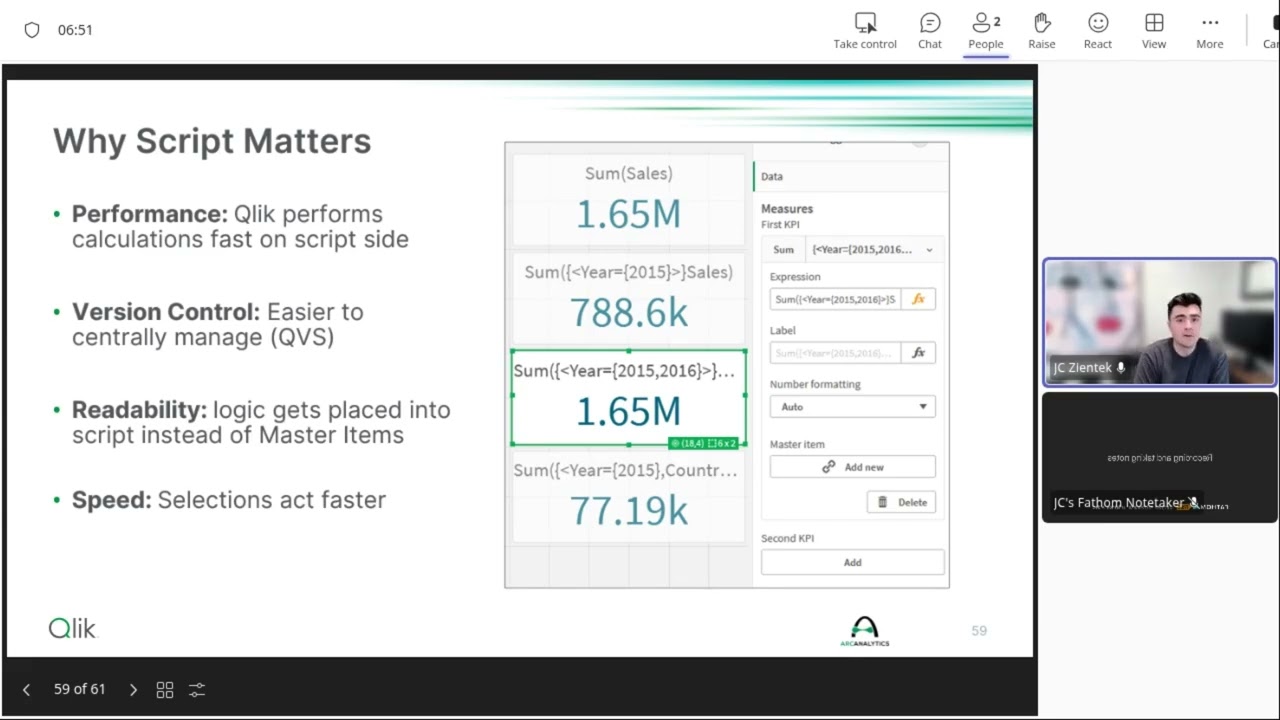Viewport: 1280px width, 720px height.
Task: Click the 'Performance:' bullet text
Action: click(150, 214)
